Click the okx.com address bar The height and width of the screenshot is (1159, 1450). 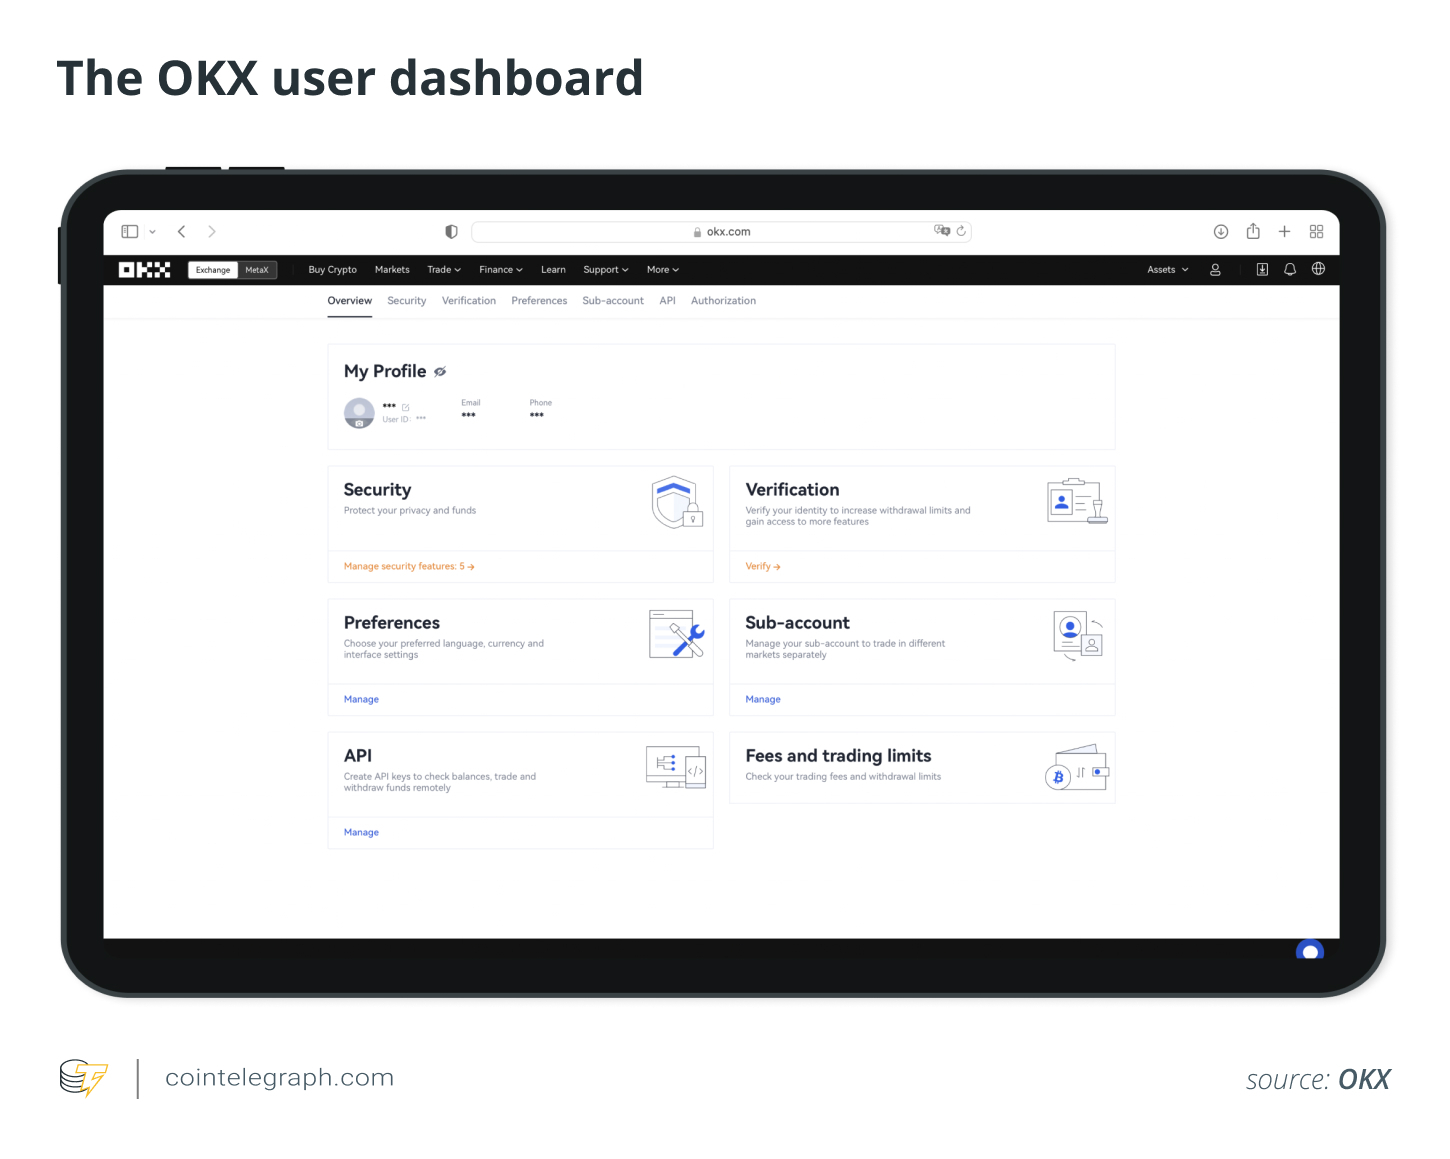721,232
